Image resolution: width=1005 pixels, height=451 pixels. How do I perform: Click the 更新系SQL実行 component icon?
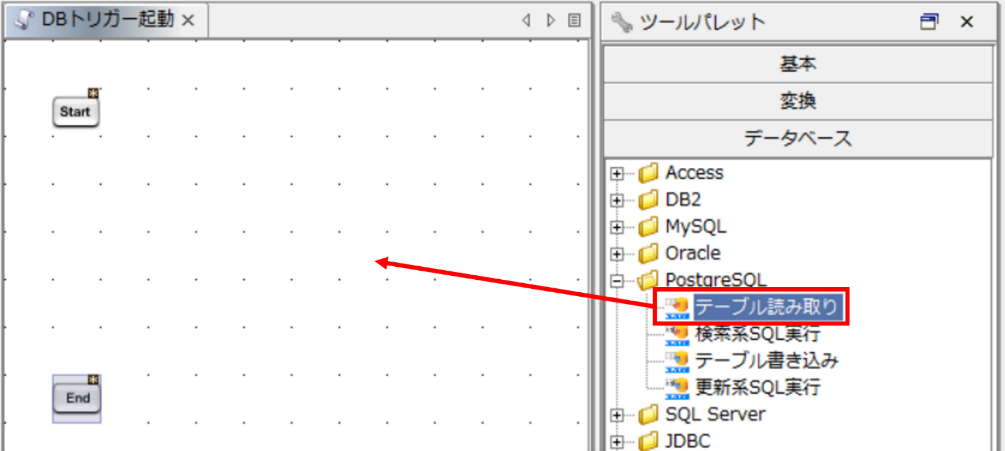[x=677, y=387]
